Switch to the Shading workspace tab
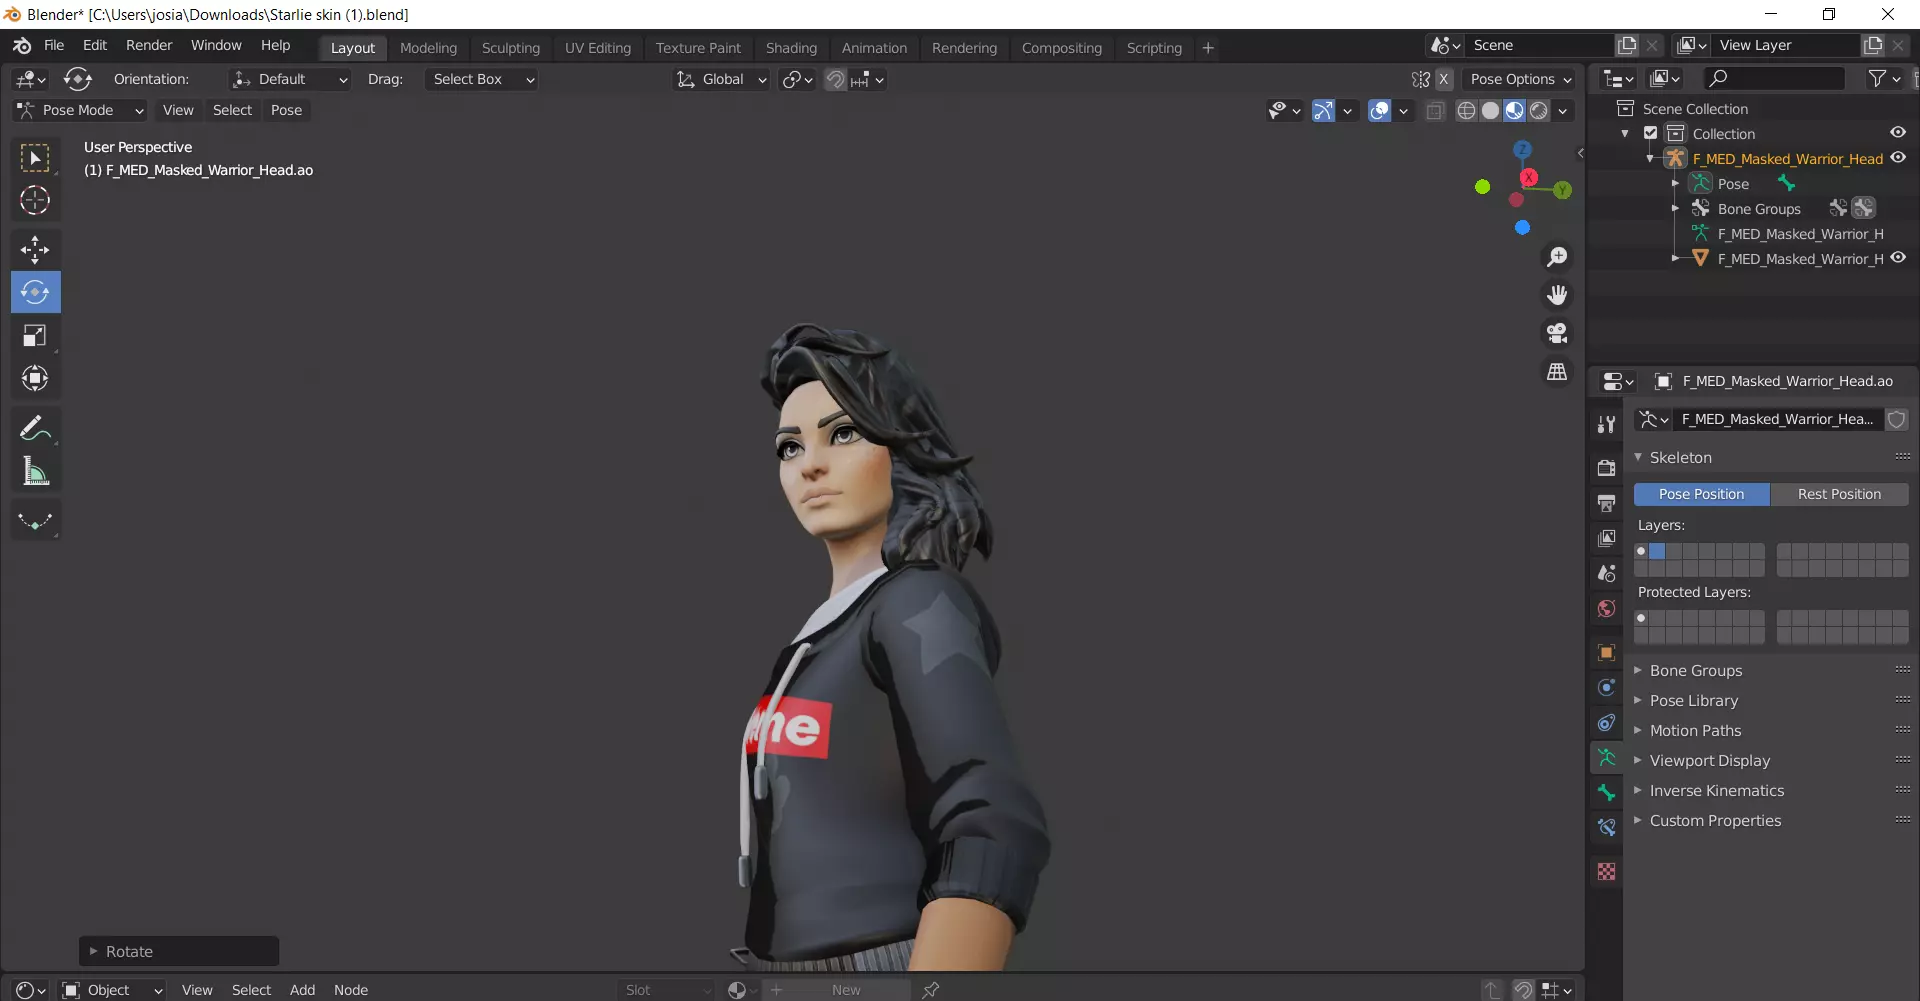The width and height of the screenshot is (1920, 1001). pyautogui.click(x=791, y=48)
